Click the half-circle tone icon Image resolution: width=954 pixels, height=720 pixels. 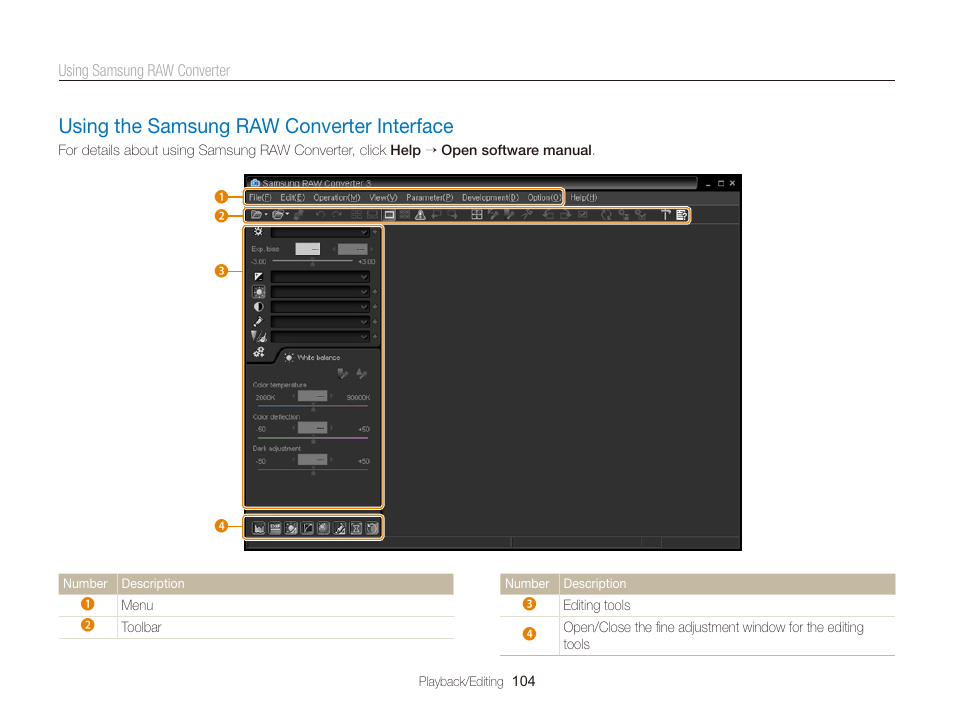click(259, 307)
